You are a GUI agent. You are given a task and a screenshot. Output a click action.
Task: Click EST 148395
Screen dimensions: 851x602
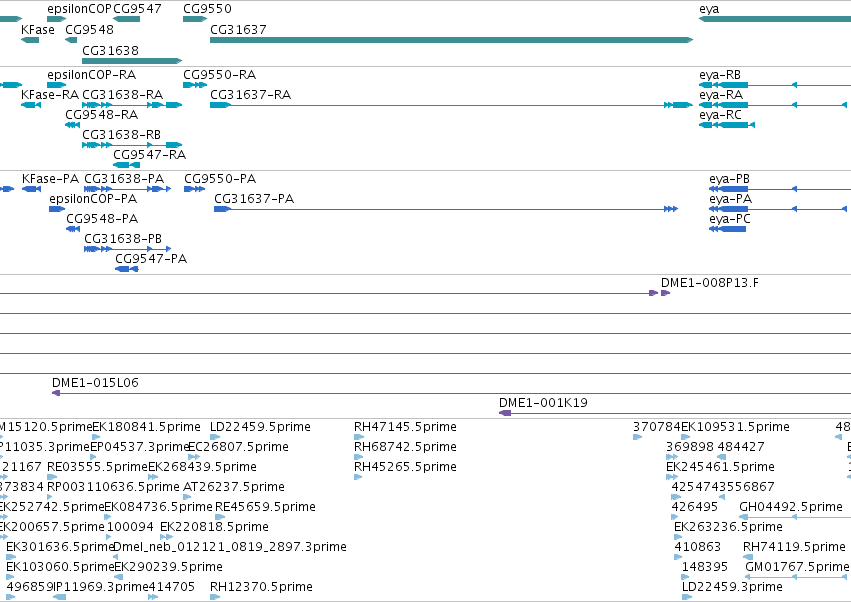[704, 567]
